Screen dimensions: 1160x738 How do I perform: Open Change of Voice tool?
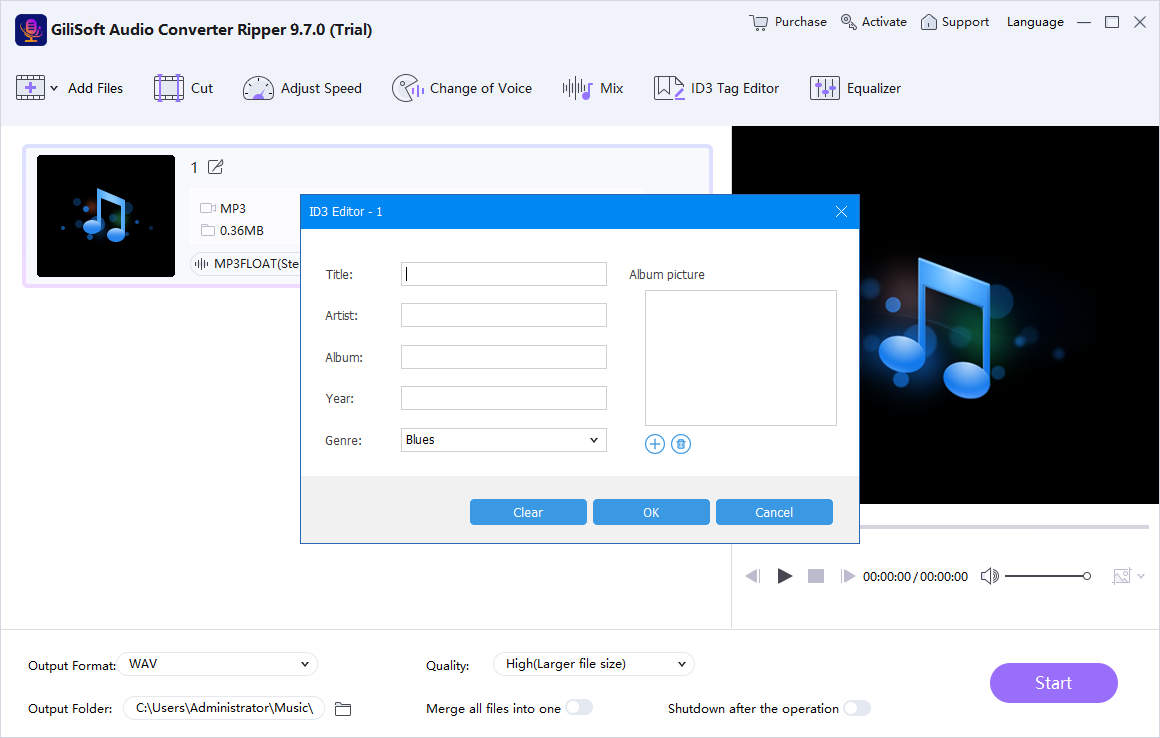(x=462, y=88)
